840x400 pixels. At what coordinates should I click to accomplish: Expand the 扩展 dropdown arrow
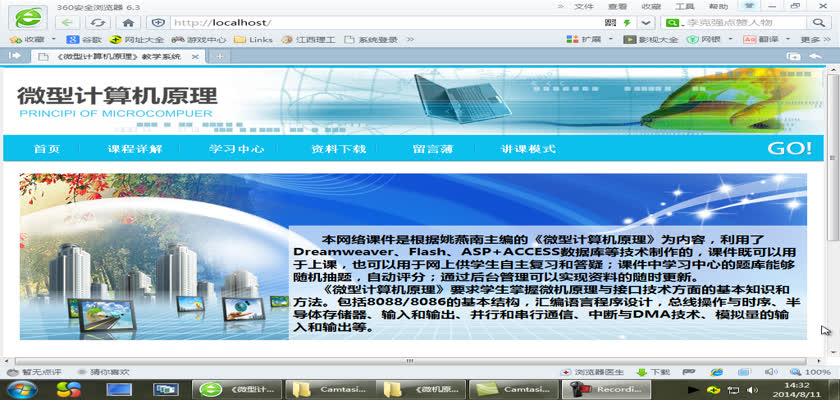[612, 40]
